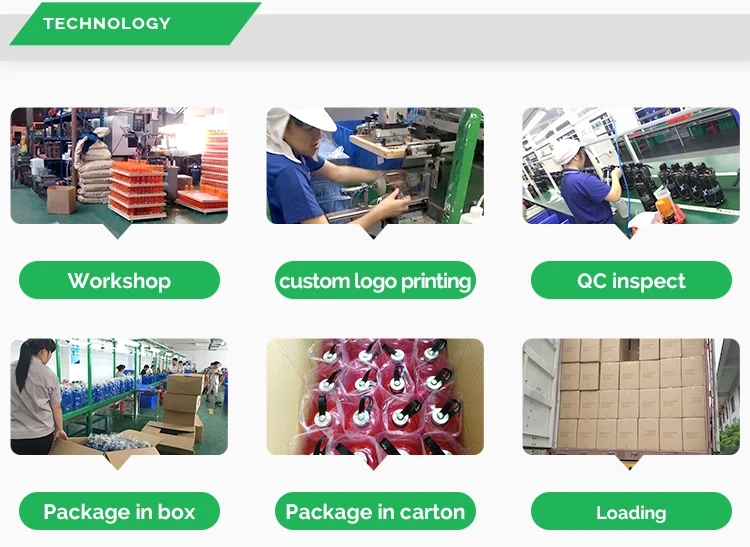Viewport: 750px width, 547px height.
Task: Click the Workshop green label
Action: point(119,280)
